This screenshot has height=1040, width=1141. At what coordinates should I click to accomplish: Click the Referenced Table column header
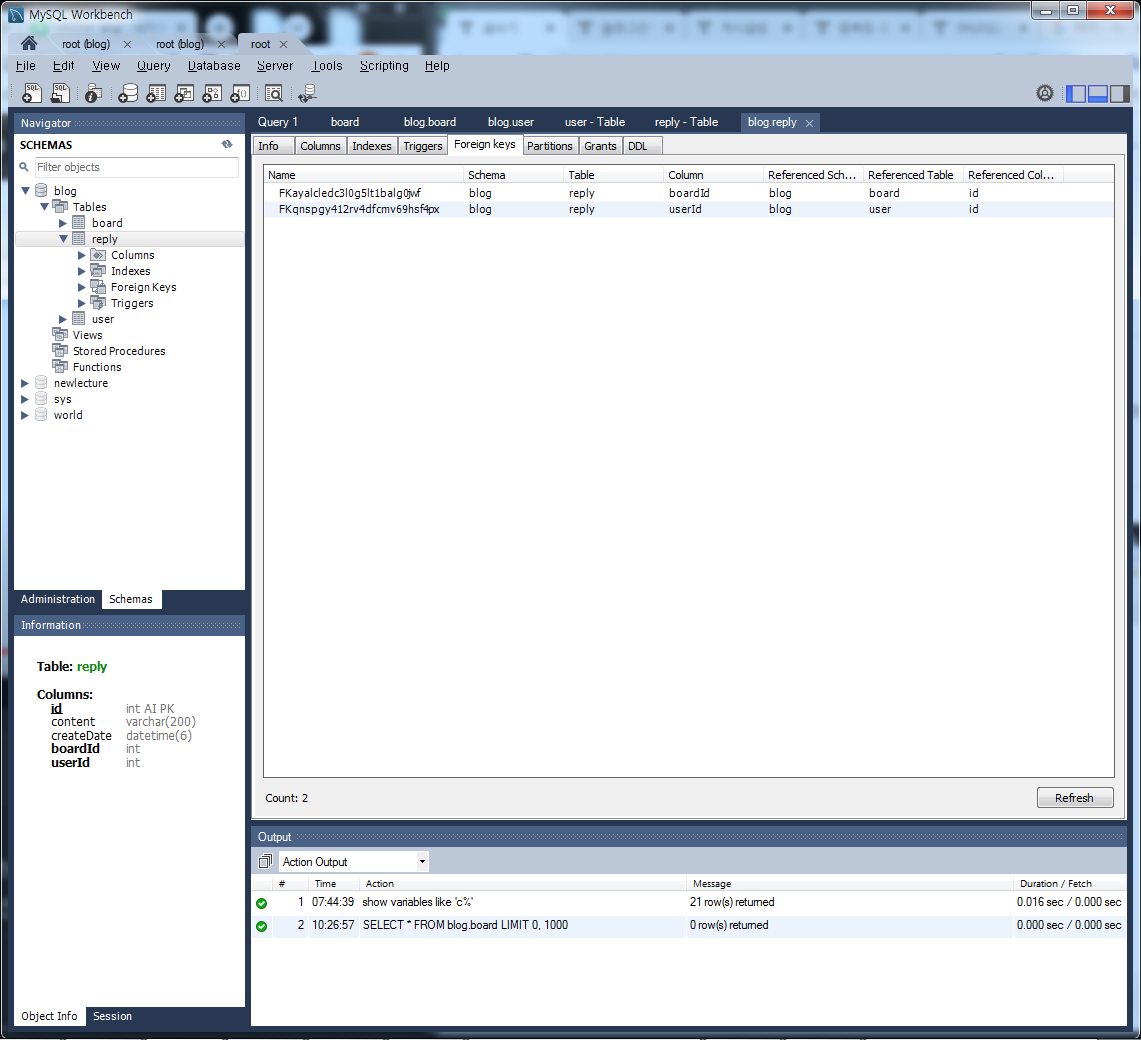913,175
